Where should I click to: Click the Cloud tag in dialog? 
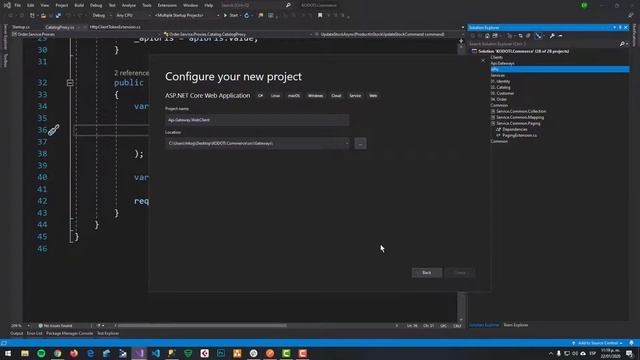(336, 96)
